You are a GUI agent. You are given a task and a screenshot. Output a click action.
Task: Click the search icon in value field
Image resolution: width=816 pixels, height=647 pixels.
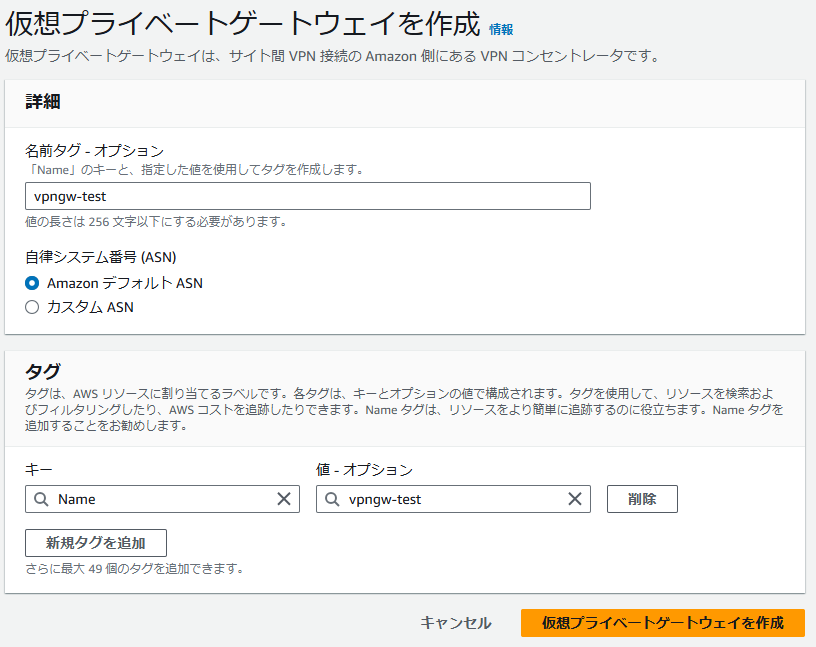point(332,499)
